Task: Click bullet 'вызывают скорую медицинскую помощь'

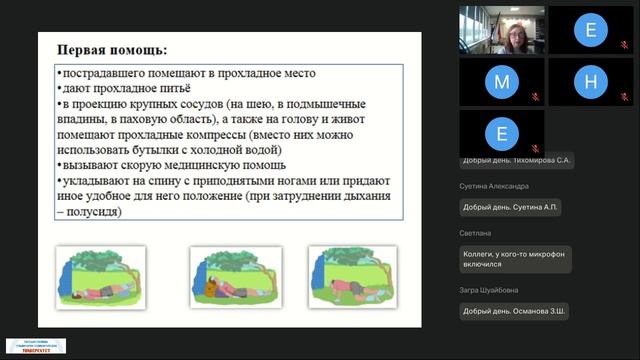Action: click(x=171, y=165)
